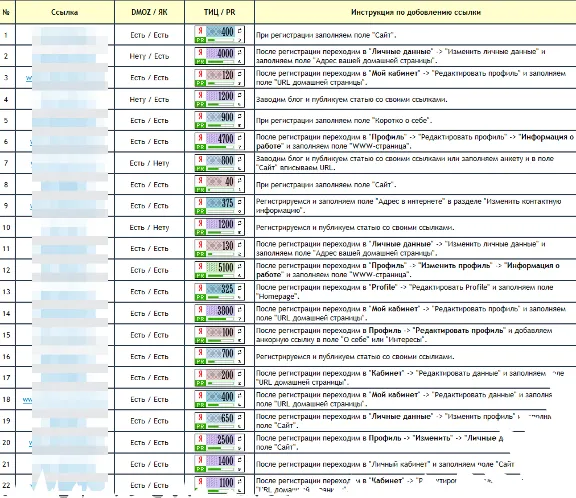Open the ТИЦ badge with value 5100

(x=219, y=270)
